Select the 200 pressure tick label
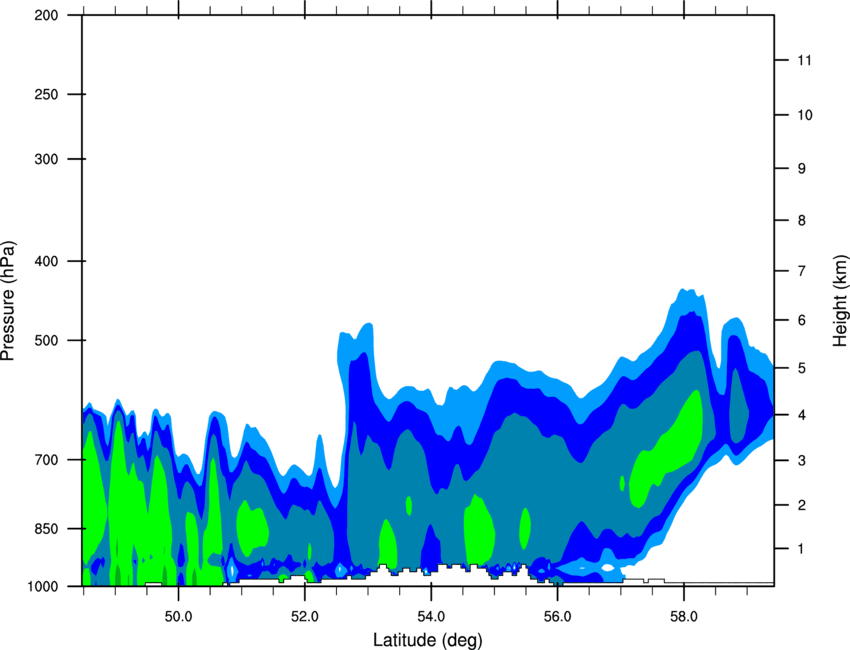Viewport: 850px width, 650px height. pyautogui.click(x=46, y=15)
